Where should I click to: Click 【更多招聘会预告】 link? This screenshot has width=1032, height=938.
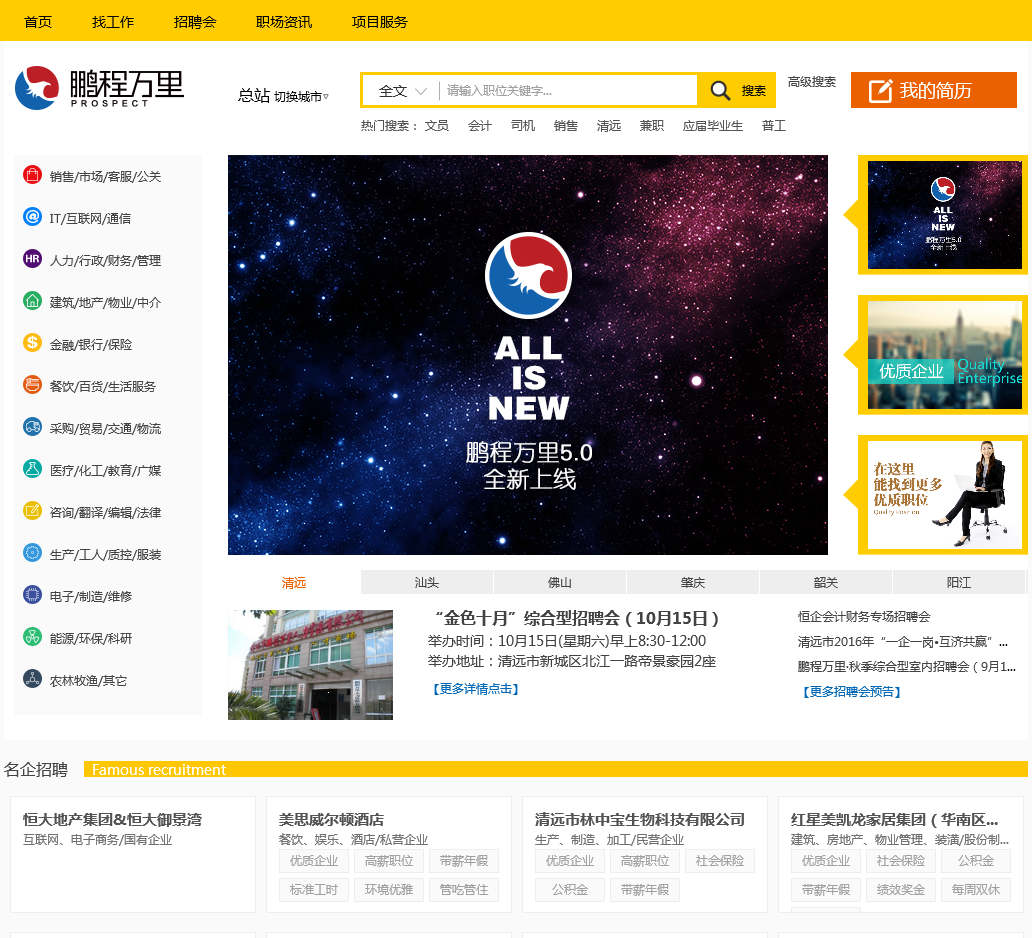[x=851, y=691]
